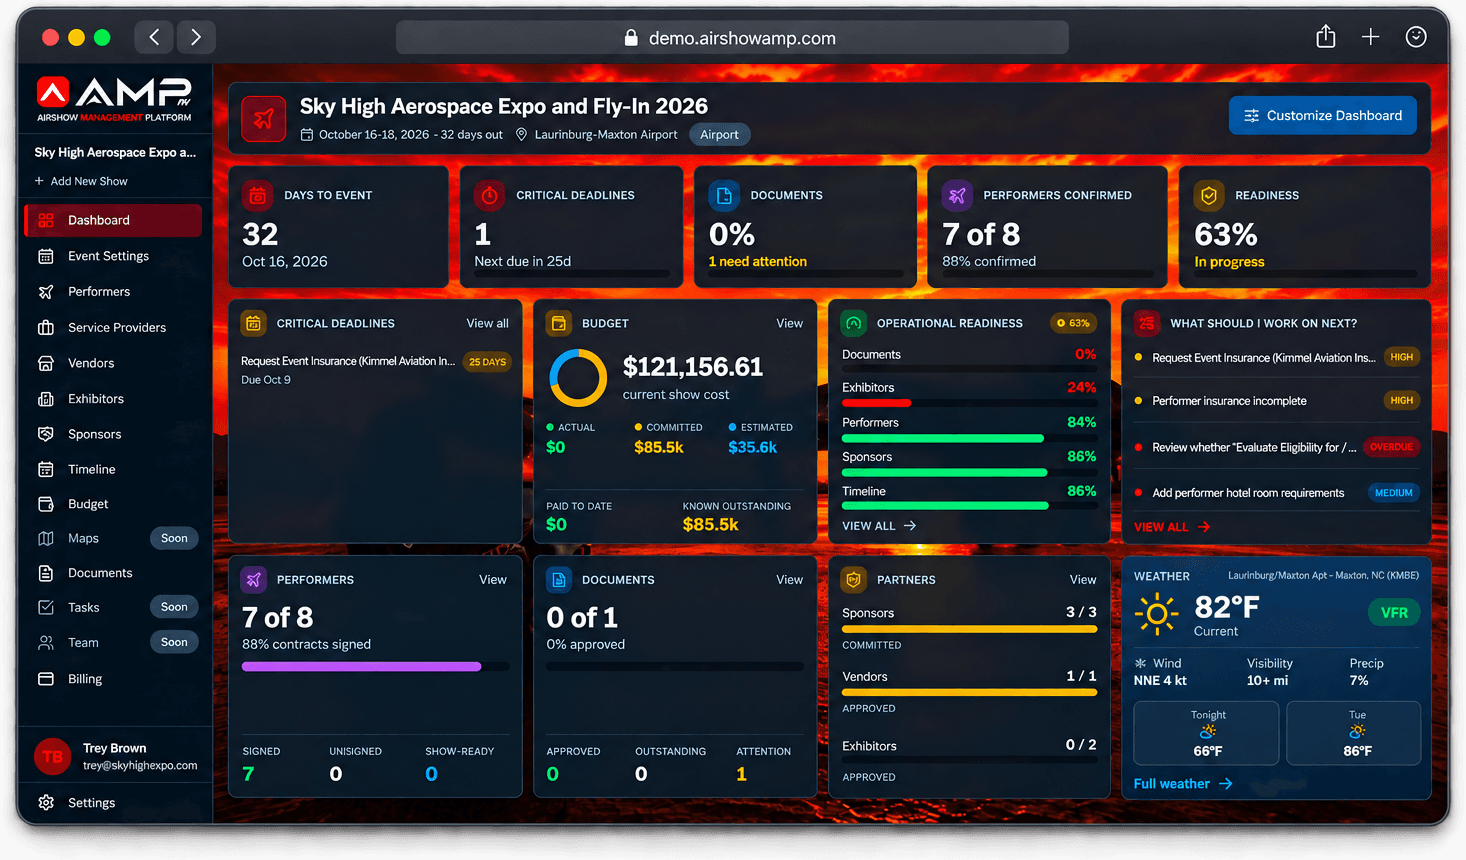Image resolution: width=1466 pixels, height=860 pixels.
Task: Click the Partners panel handshake icon
Action: 854,579
